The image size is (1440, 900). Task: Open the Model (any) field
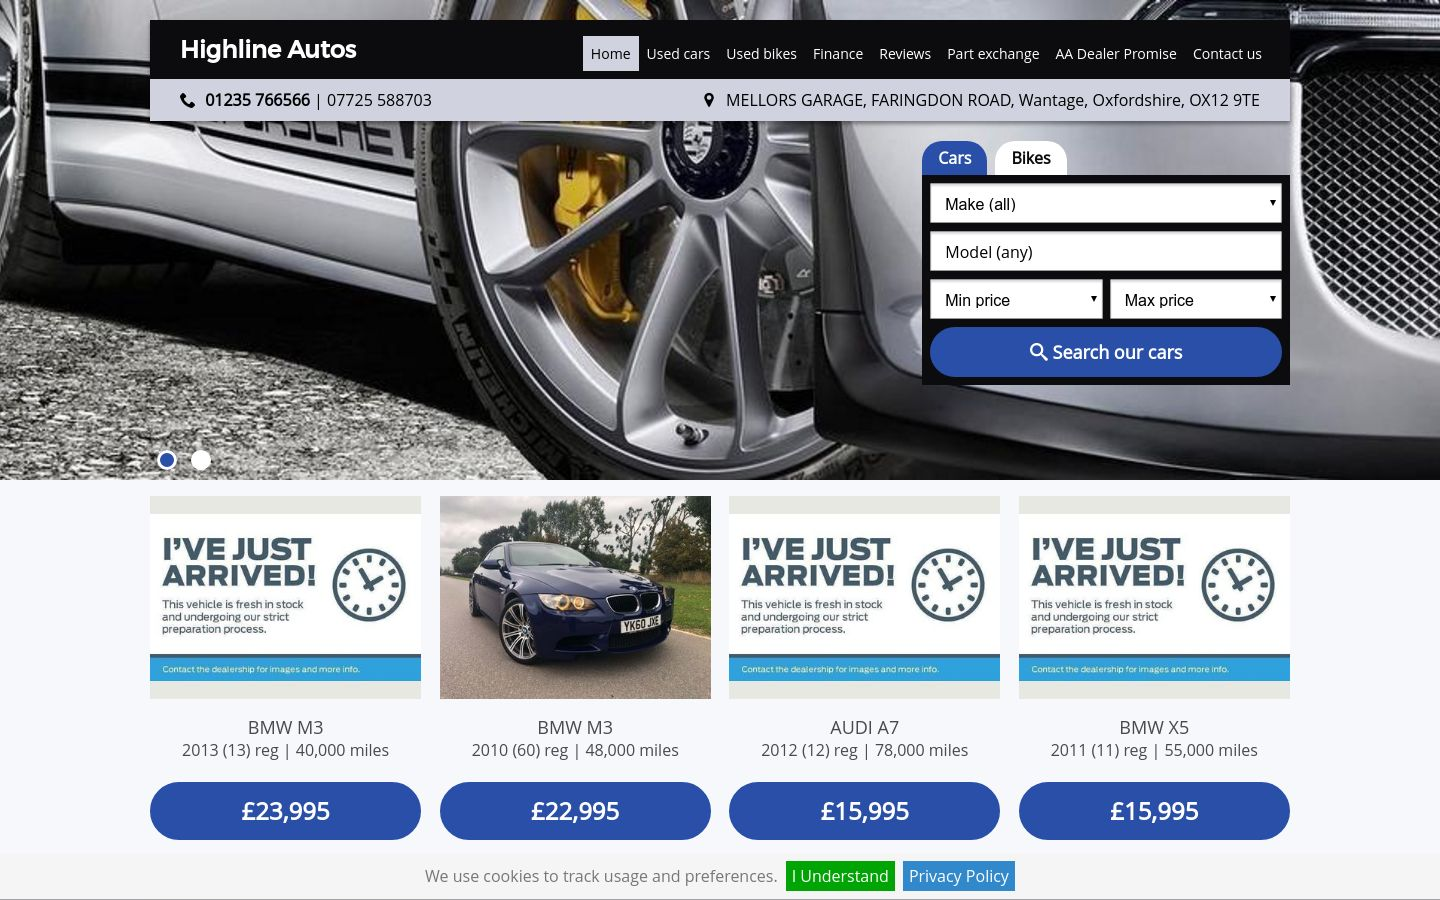[1106, 252]
